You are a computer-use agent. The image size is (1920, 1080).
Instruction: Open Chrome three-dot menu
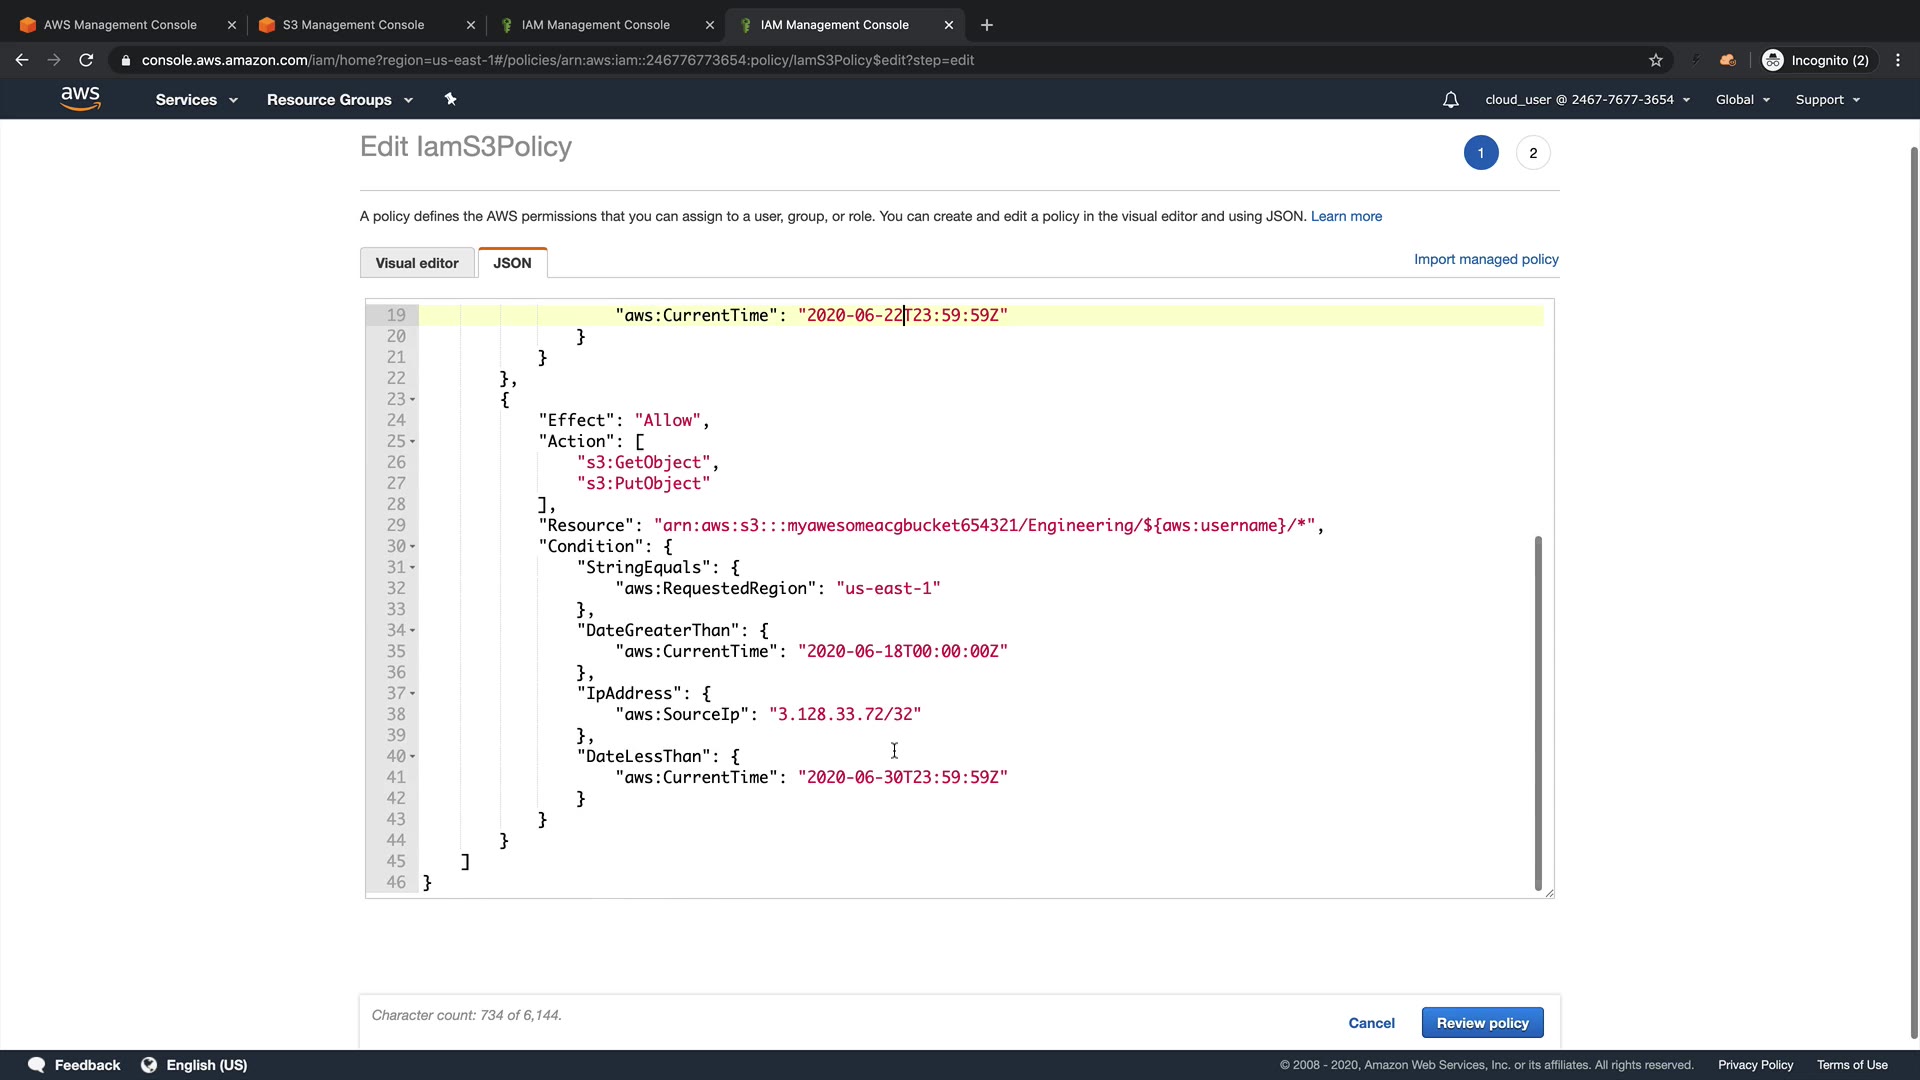click(1898, 60)
